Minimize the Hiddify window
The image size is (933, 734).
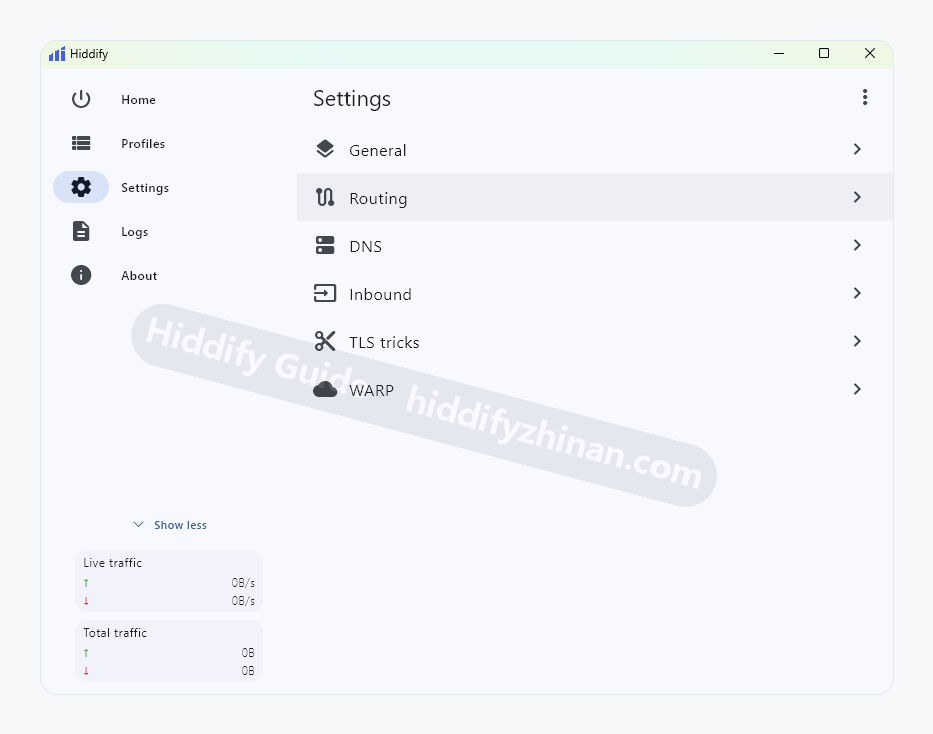coord(779,54)
